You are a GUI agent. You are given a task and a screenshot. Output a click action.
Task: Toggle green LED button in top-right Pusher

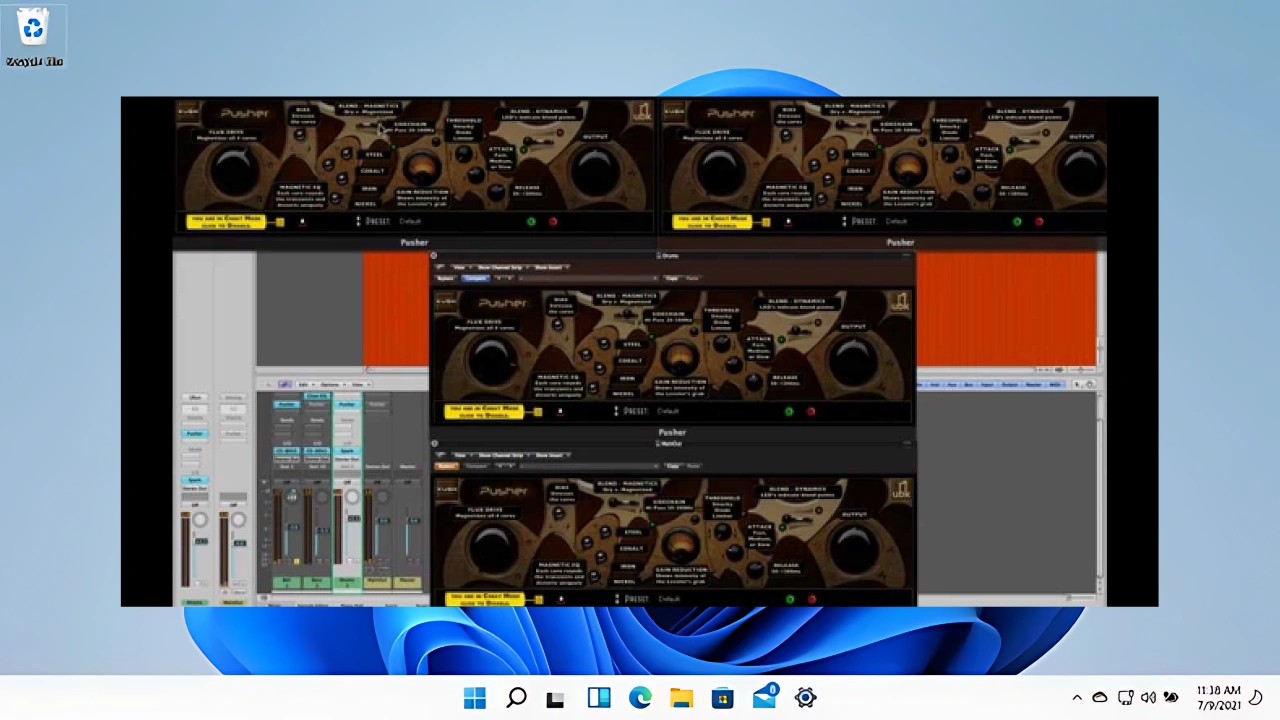click(1017, 221)
